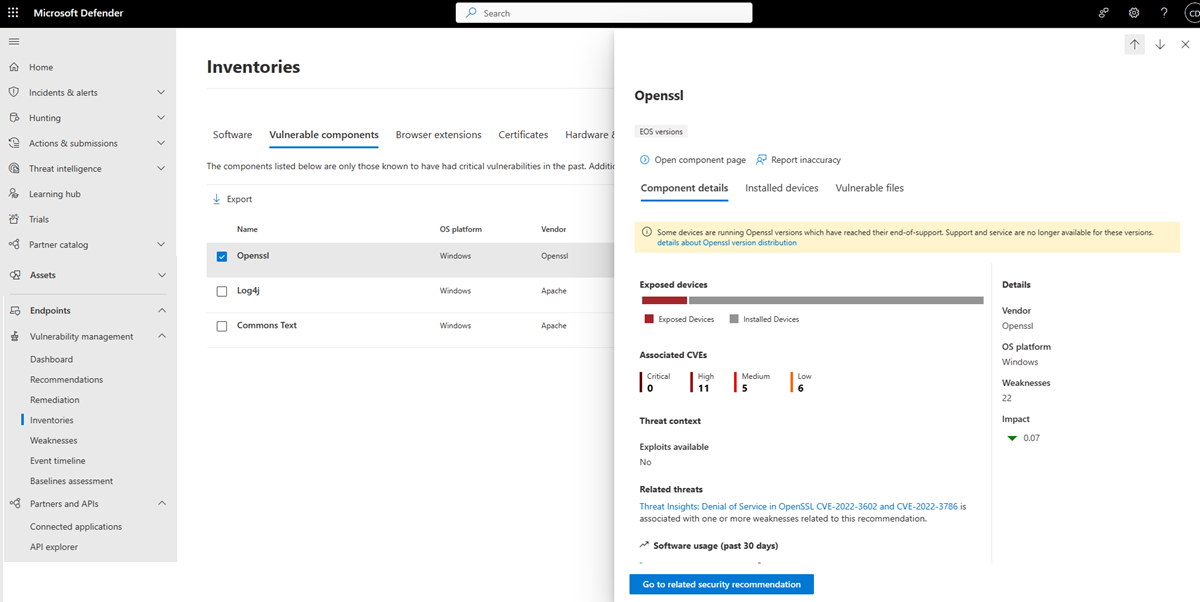Screen dimensions: 1200x602
Task: Click the Endpoints icon in sidebar
Action: point(14,310)
